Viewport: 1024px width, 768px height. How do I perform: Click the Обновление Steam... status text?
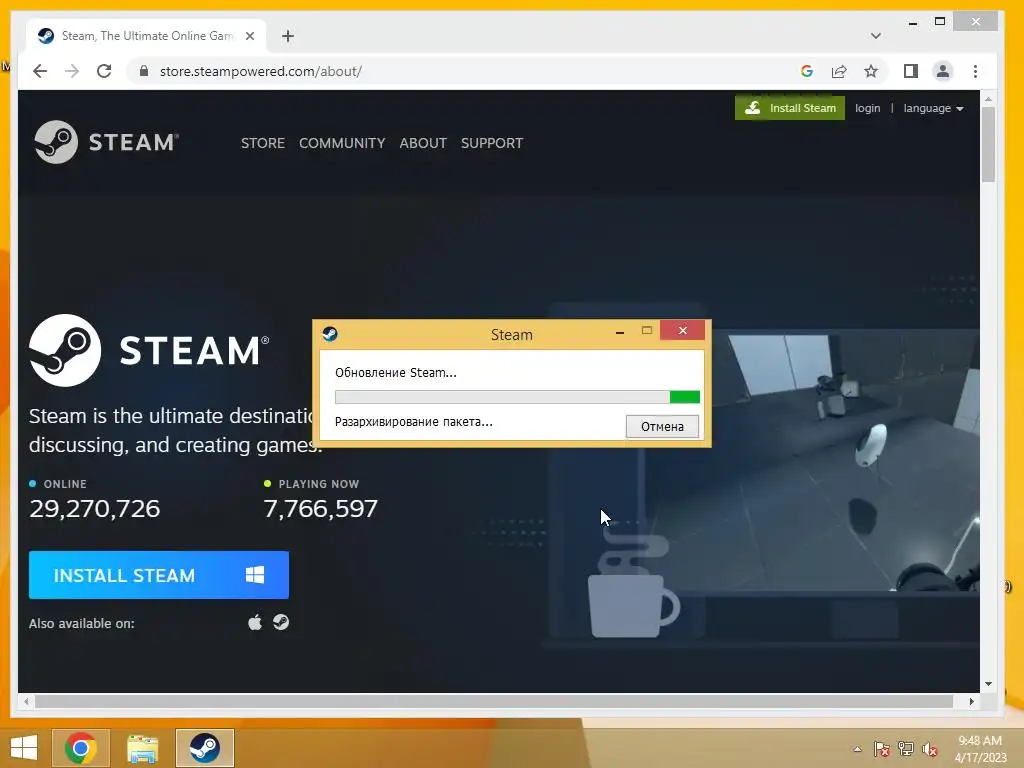pos(396,373)
